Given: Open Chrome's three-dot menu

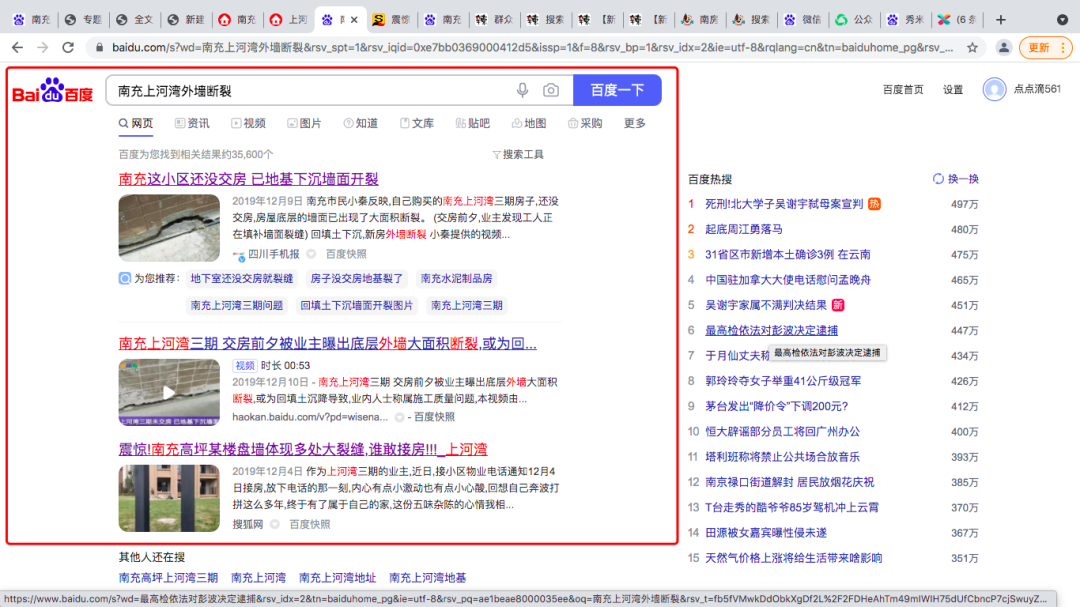Looking at the screenshot, I should pyautogui.click(x=1063, y=48).
